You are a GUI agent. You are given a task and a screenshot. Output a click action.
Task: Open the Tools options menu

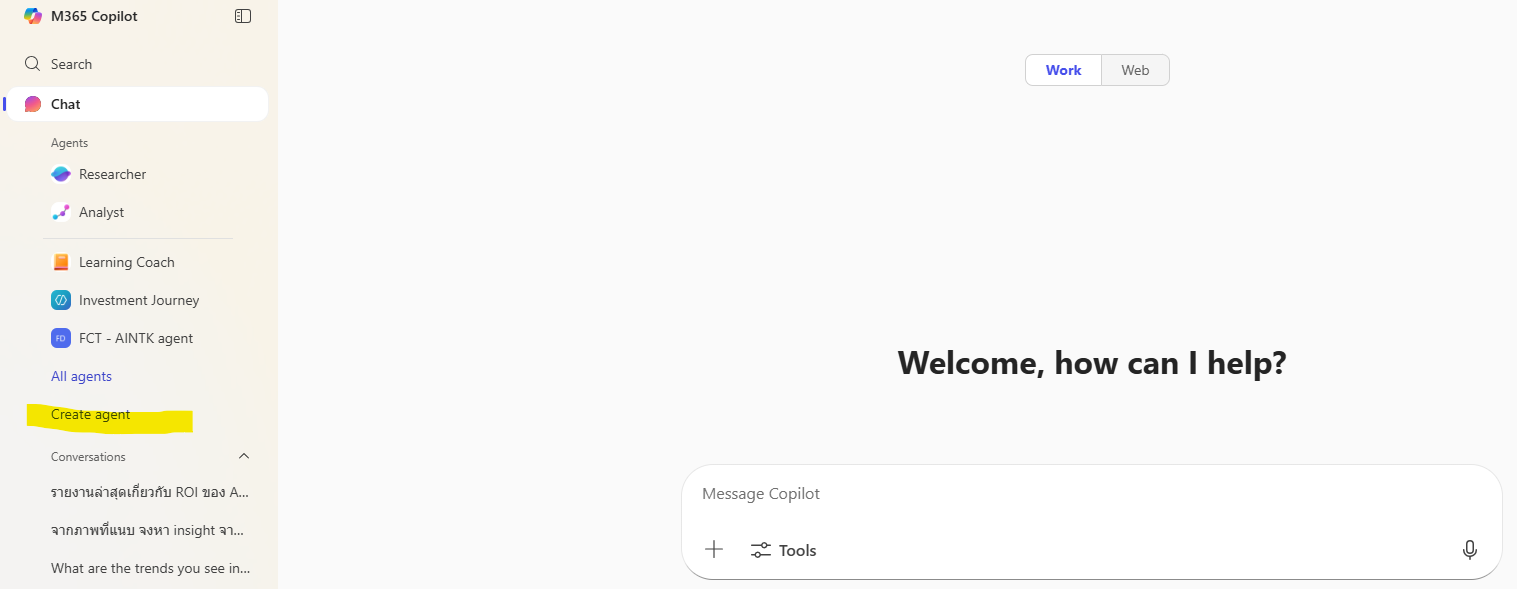tap(784, 550)
